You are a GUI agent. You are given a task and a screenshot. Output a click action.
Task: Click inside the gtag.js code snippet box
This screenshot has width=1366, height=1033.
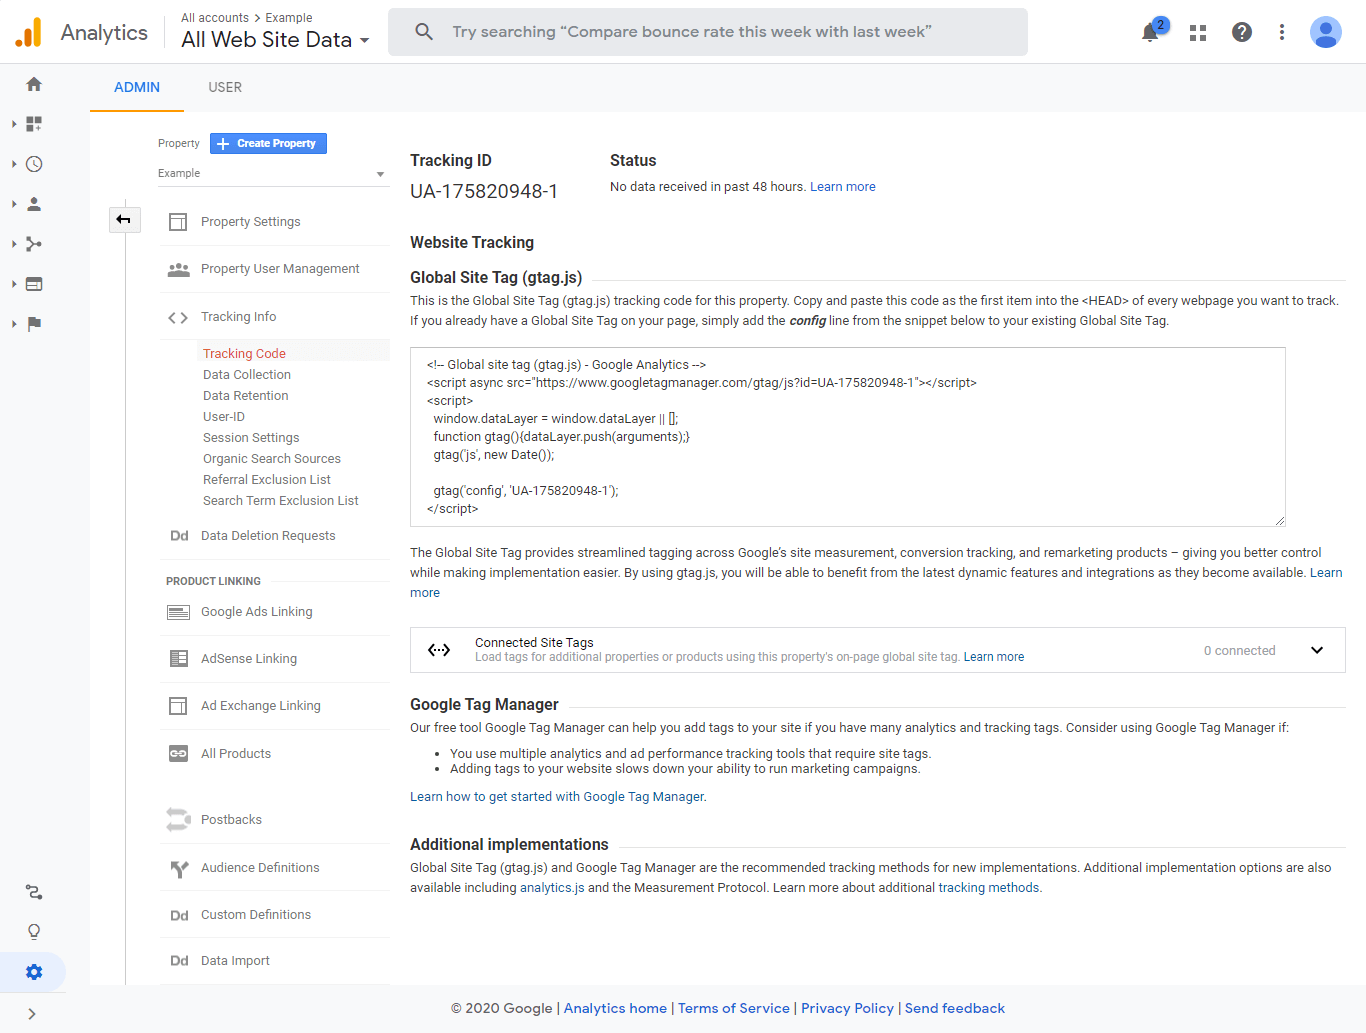848,437
